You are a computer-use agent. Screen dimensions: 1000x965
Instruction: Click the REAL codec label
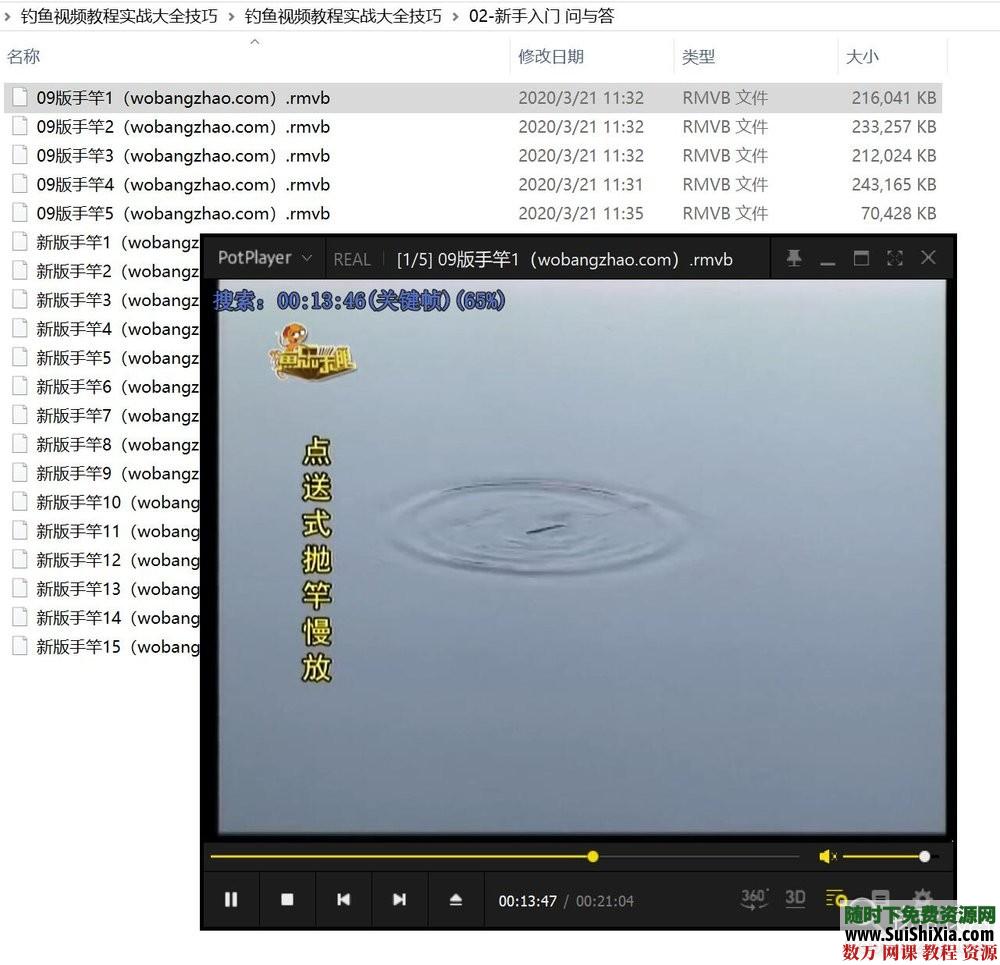352,258
